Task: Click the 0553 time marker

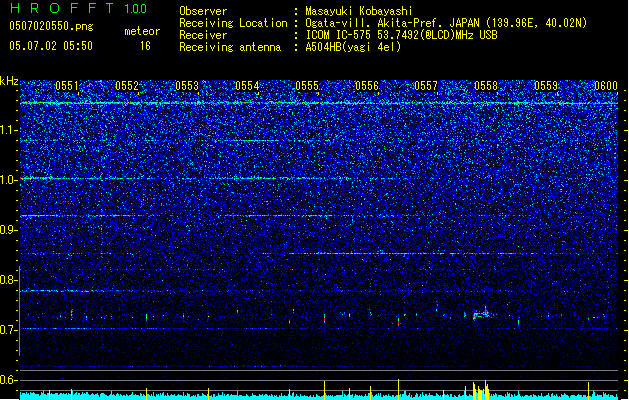Action: tap(187, 86)
